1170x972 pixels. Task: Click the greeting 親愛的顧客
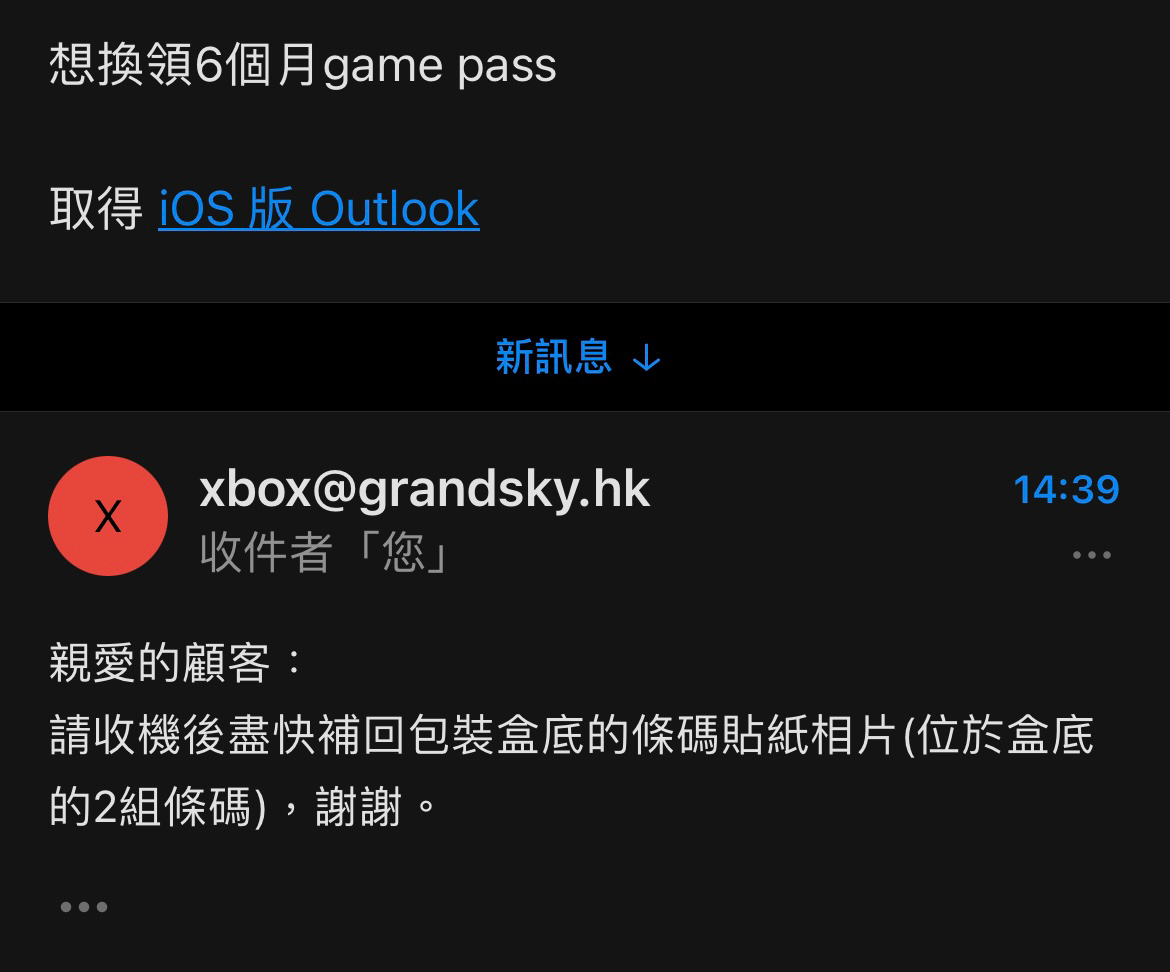[159, 662]
